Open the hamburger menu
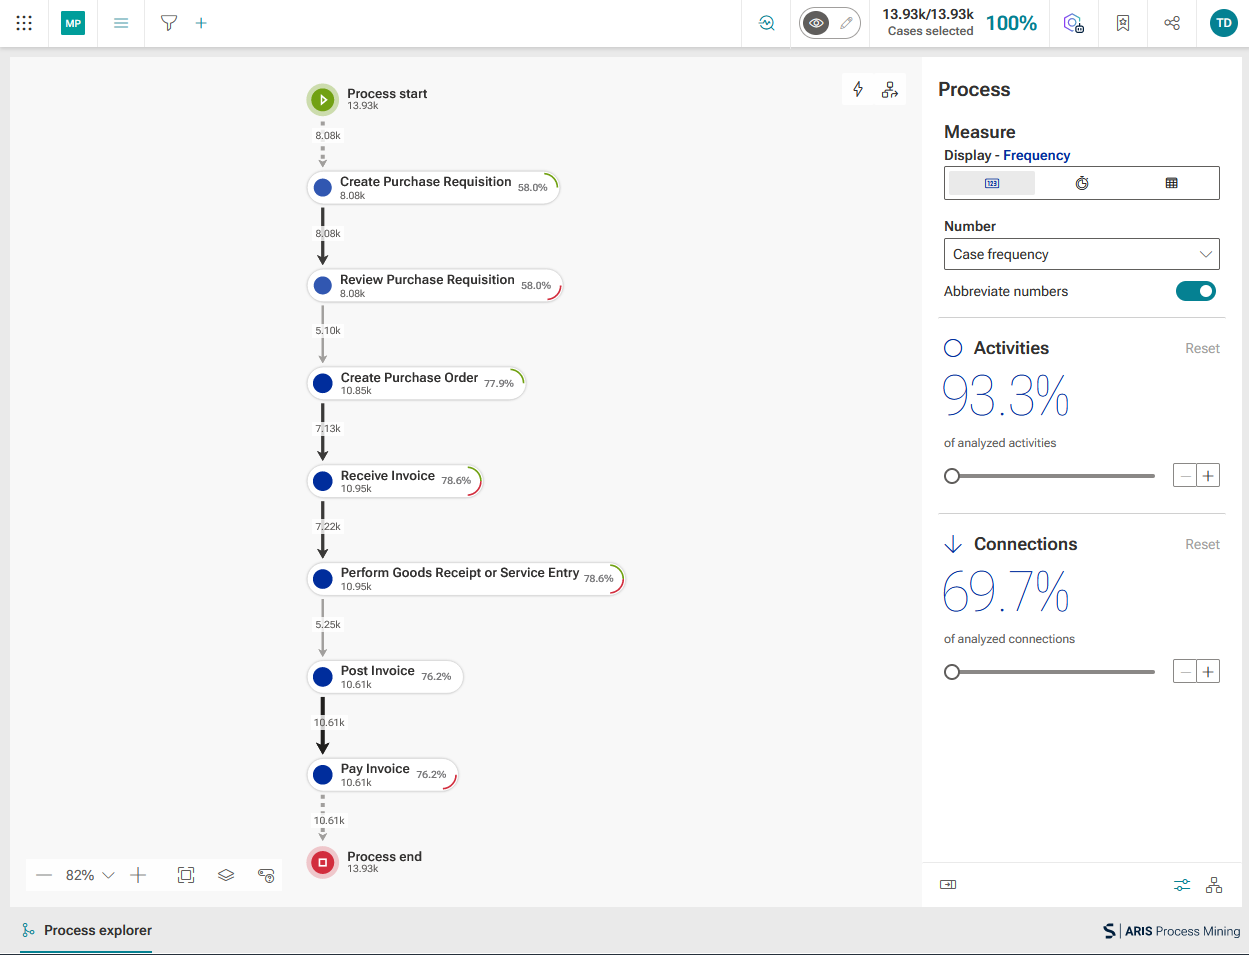The image size is (1249, 955). point(121,23)
